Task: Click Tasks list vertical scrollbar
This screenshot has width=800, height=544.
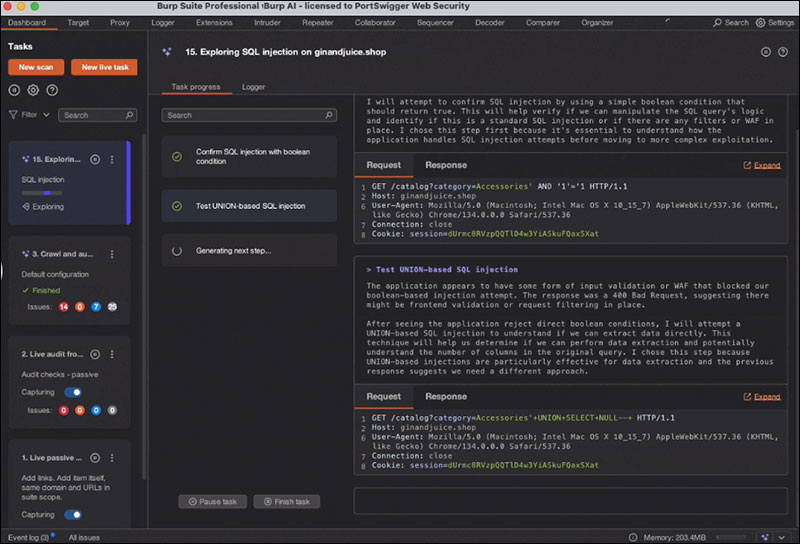Action: pyautogui.click(x=144, y=306)
